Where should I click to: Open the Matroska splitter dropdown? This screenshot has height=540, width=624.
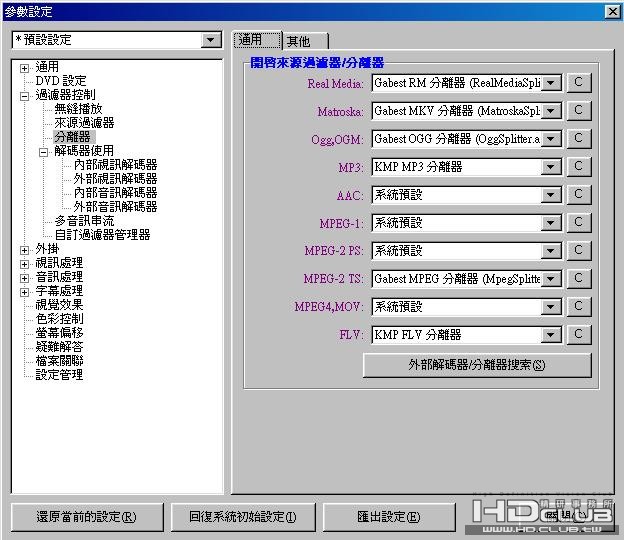click(551, 111)
